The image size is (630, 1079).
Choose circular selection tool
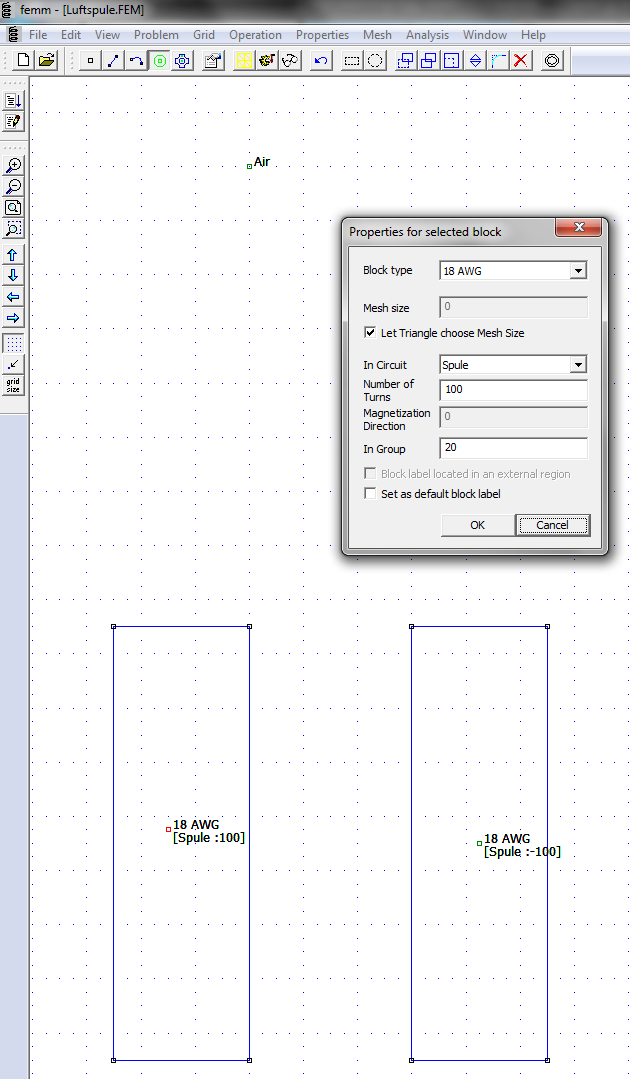pyautogui.click(x=375, y=61)
